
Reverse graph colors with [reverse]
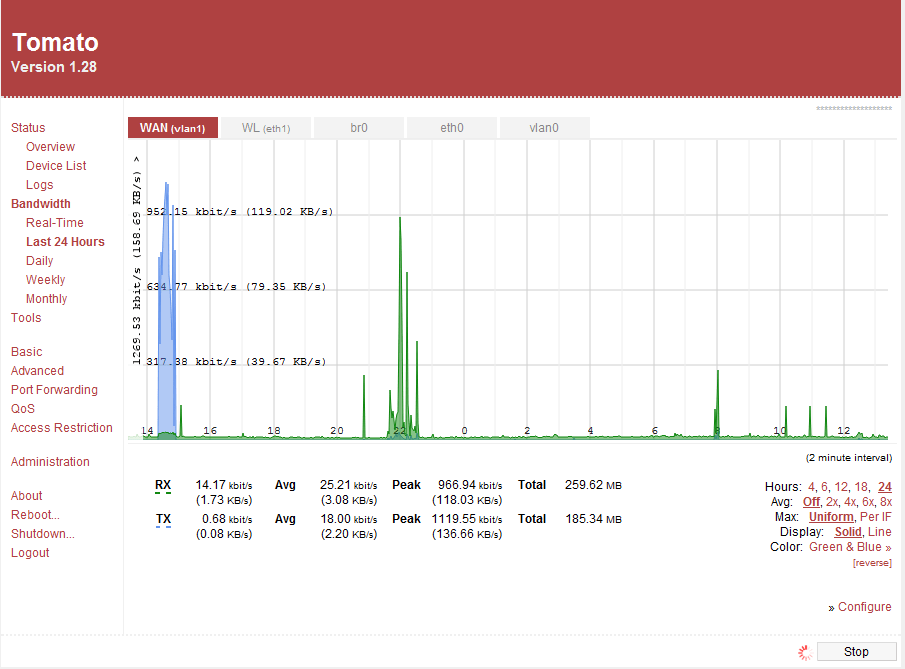point(871,562)
